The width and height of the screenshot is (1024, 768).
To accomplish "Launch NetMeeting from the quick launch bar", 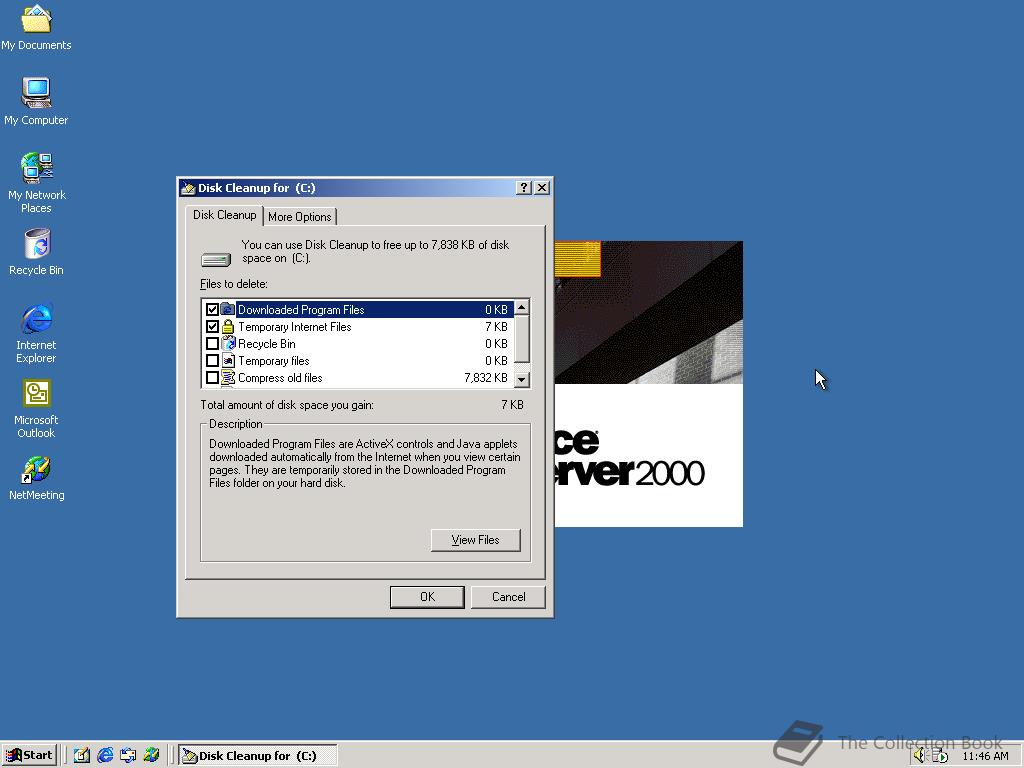I will [x=152, y=756].
